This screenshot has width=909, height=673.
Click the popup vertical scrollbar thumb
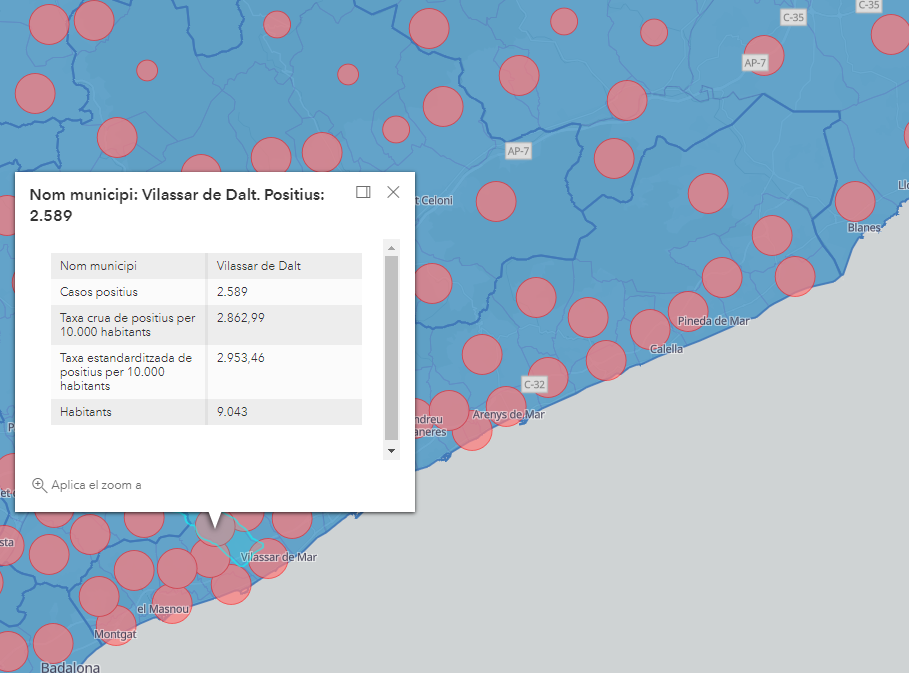pos(391,345)
